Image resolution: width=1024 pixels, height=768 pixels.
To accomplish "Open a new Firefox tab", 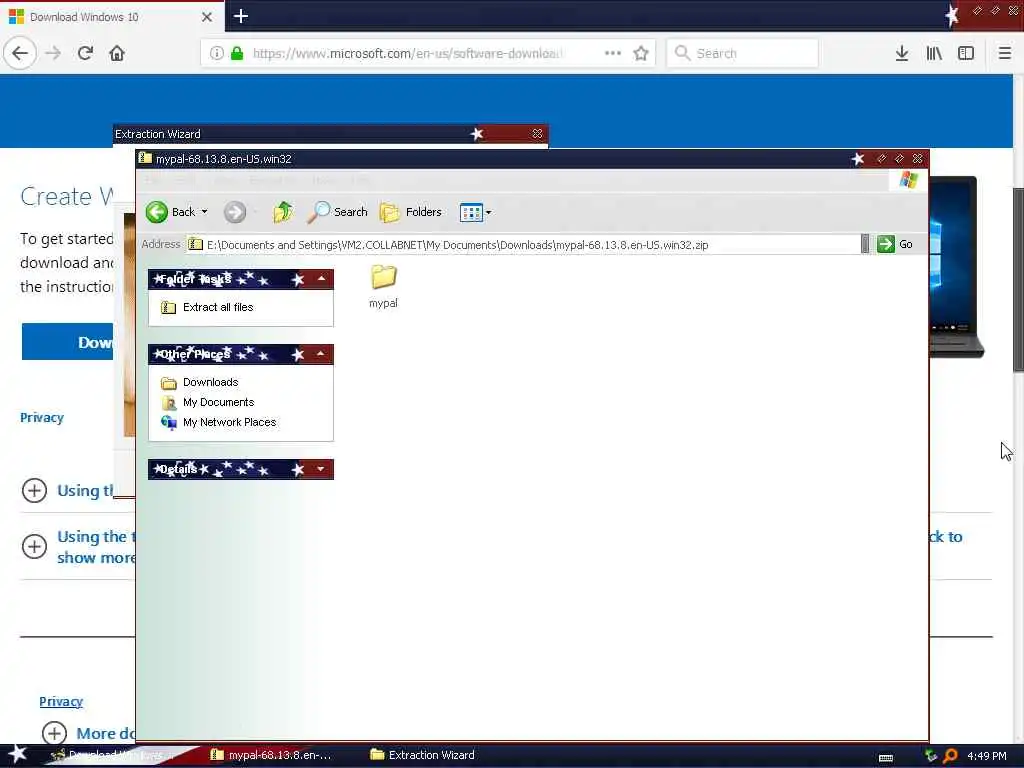I will point(241,16).
